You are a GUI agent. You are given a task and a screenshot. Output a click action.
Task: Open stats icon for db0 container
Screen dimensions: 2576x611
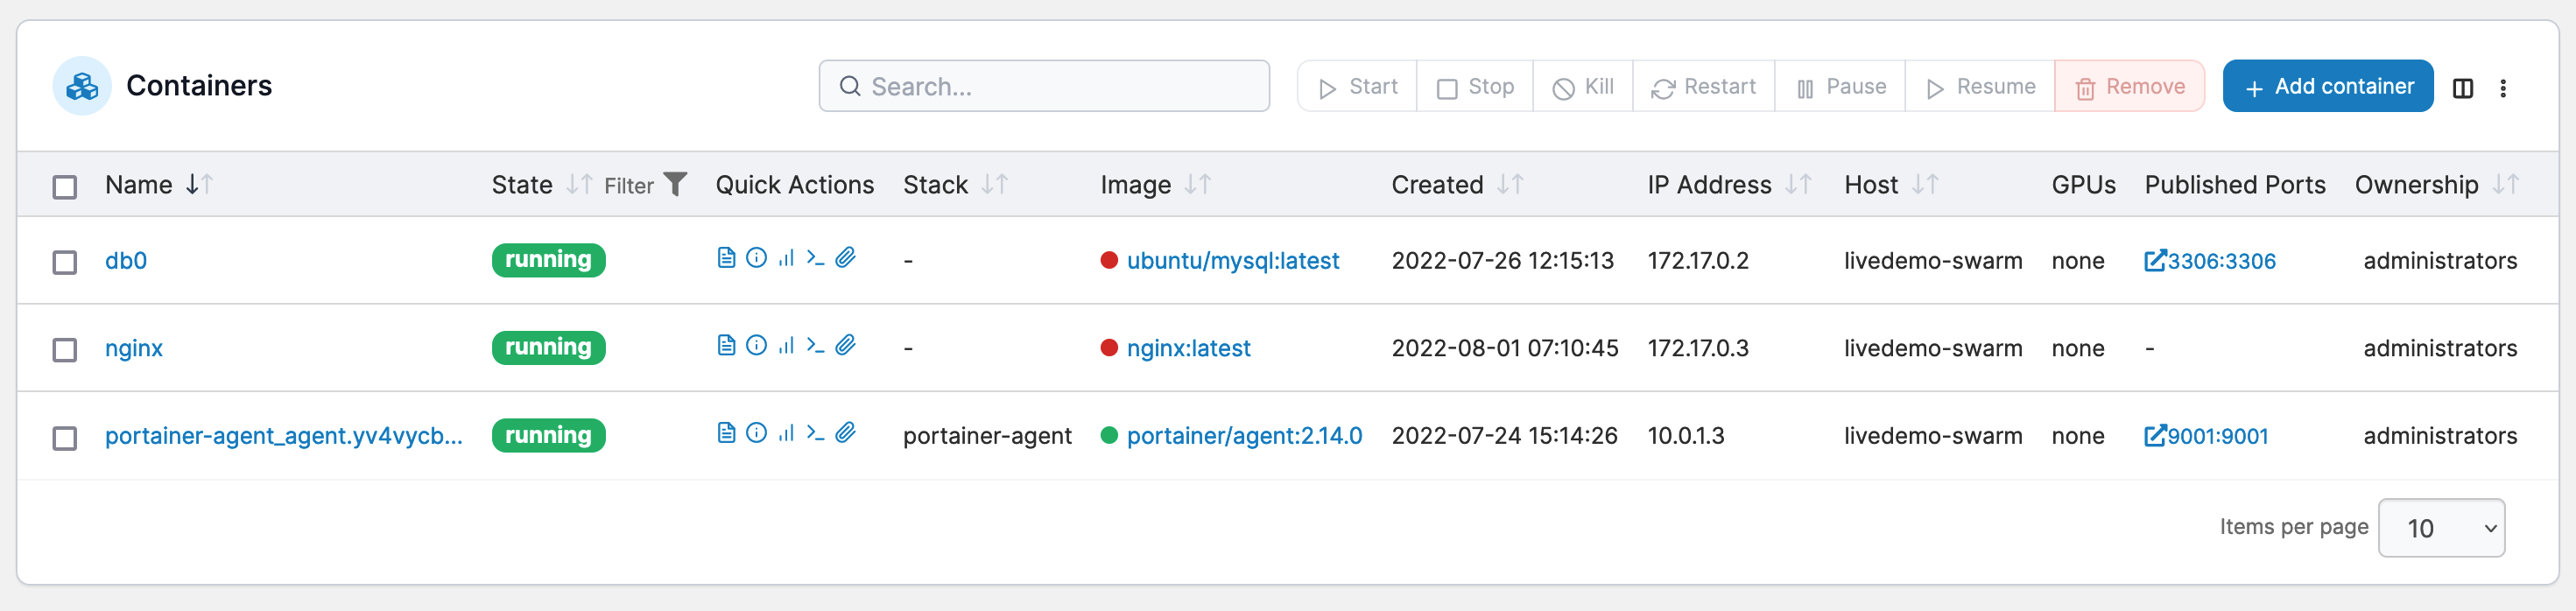(786, 258)
